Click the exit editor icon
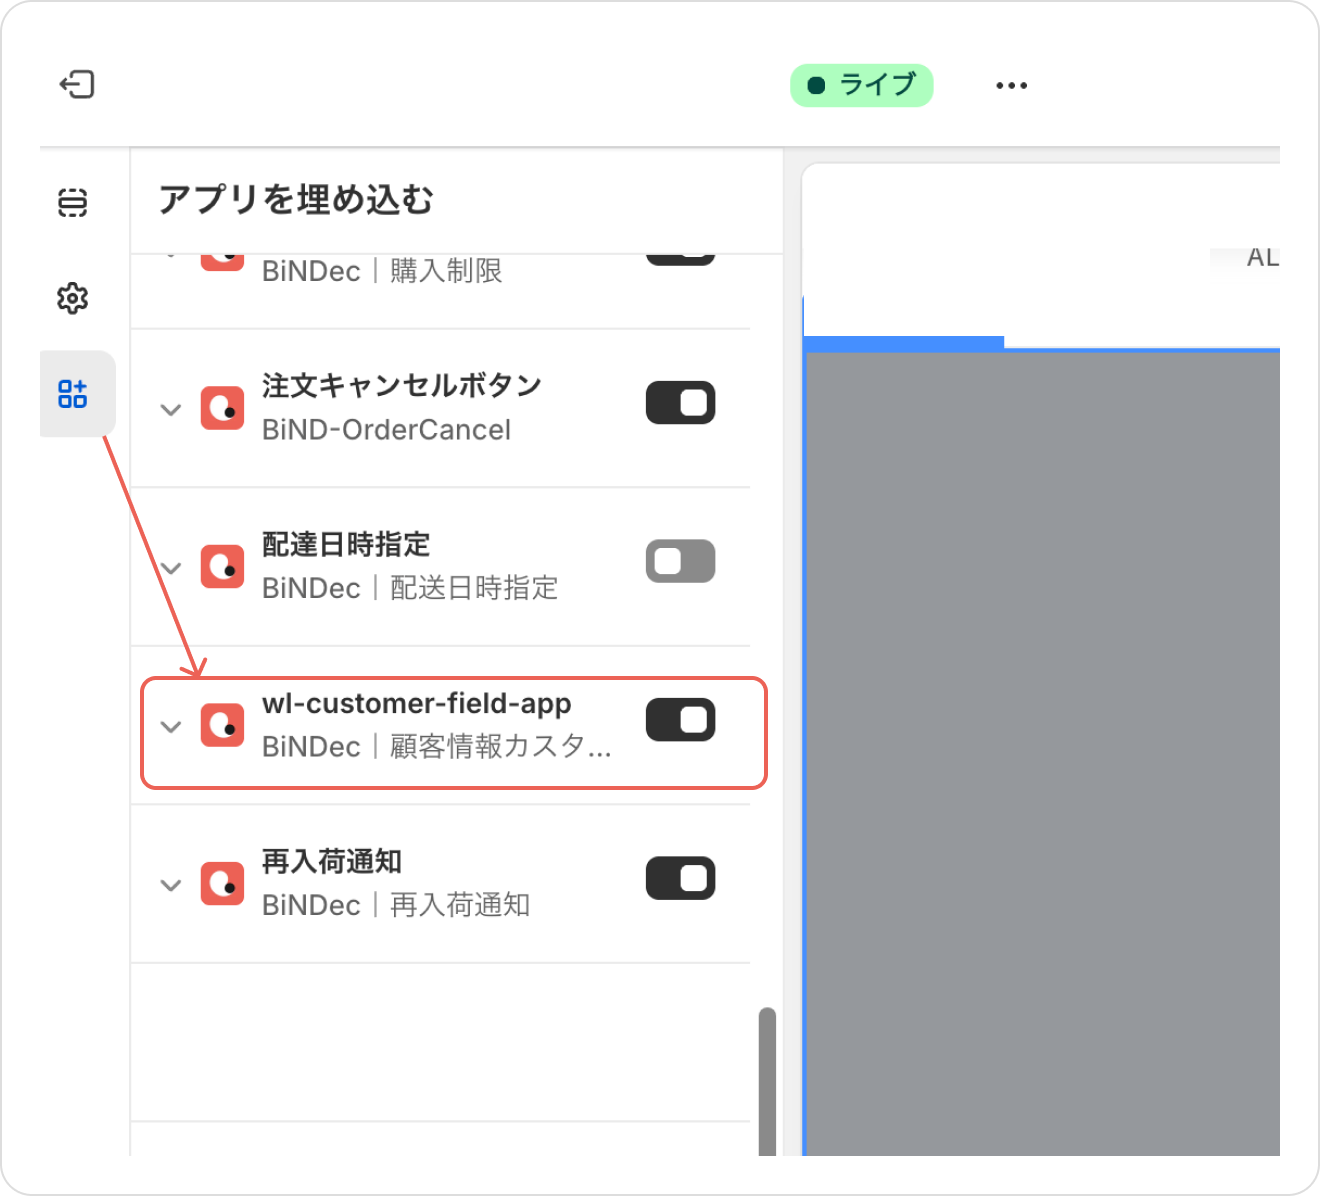Screen dimensions: 1320x1196 pos(77,85)
